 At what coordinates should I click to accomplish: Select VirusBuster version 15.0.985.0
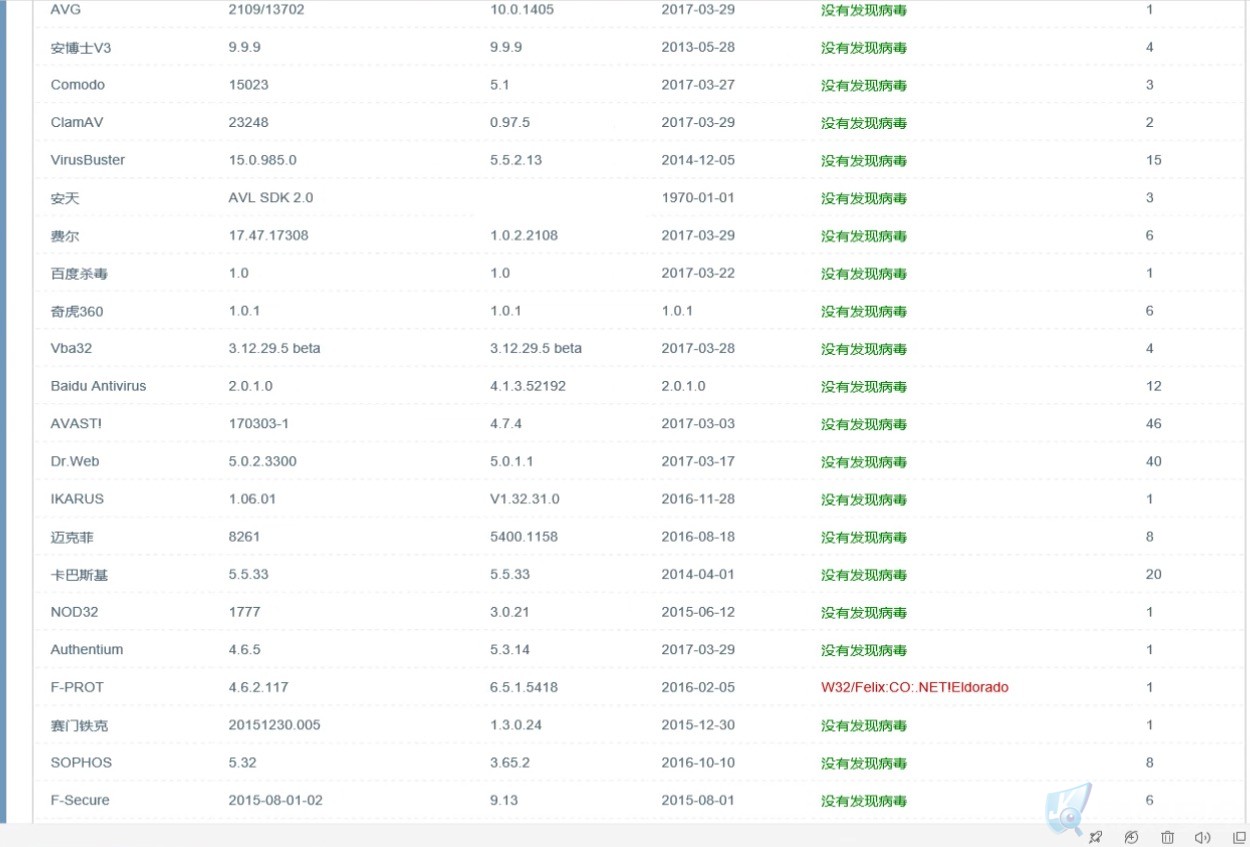pyautogui.click(x=262, y=160)
